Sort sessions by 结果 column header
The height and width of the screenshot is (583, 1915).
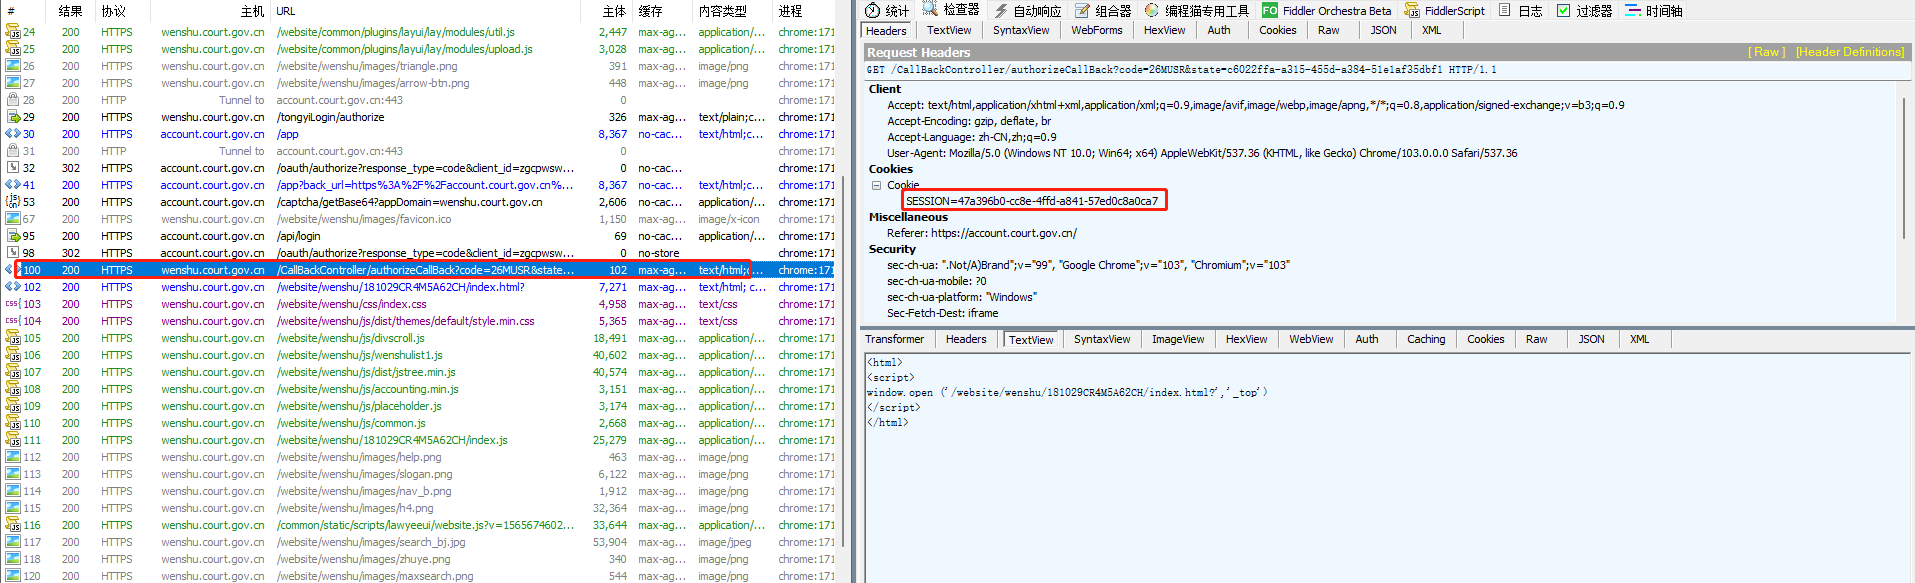tap(70, 11)
